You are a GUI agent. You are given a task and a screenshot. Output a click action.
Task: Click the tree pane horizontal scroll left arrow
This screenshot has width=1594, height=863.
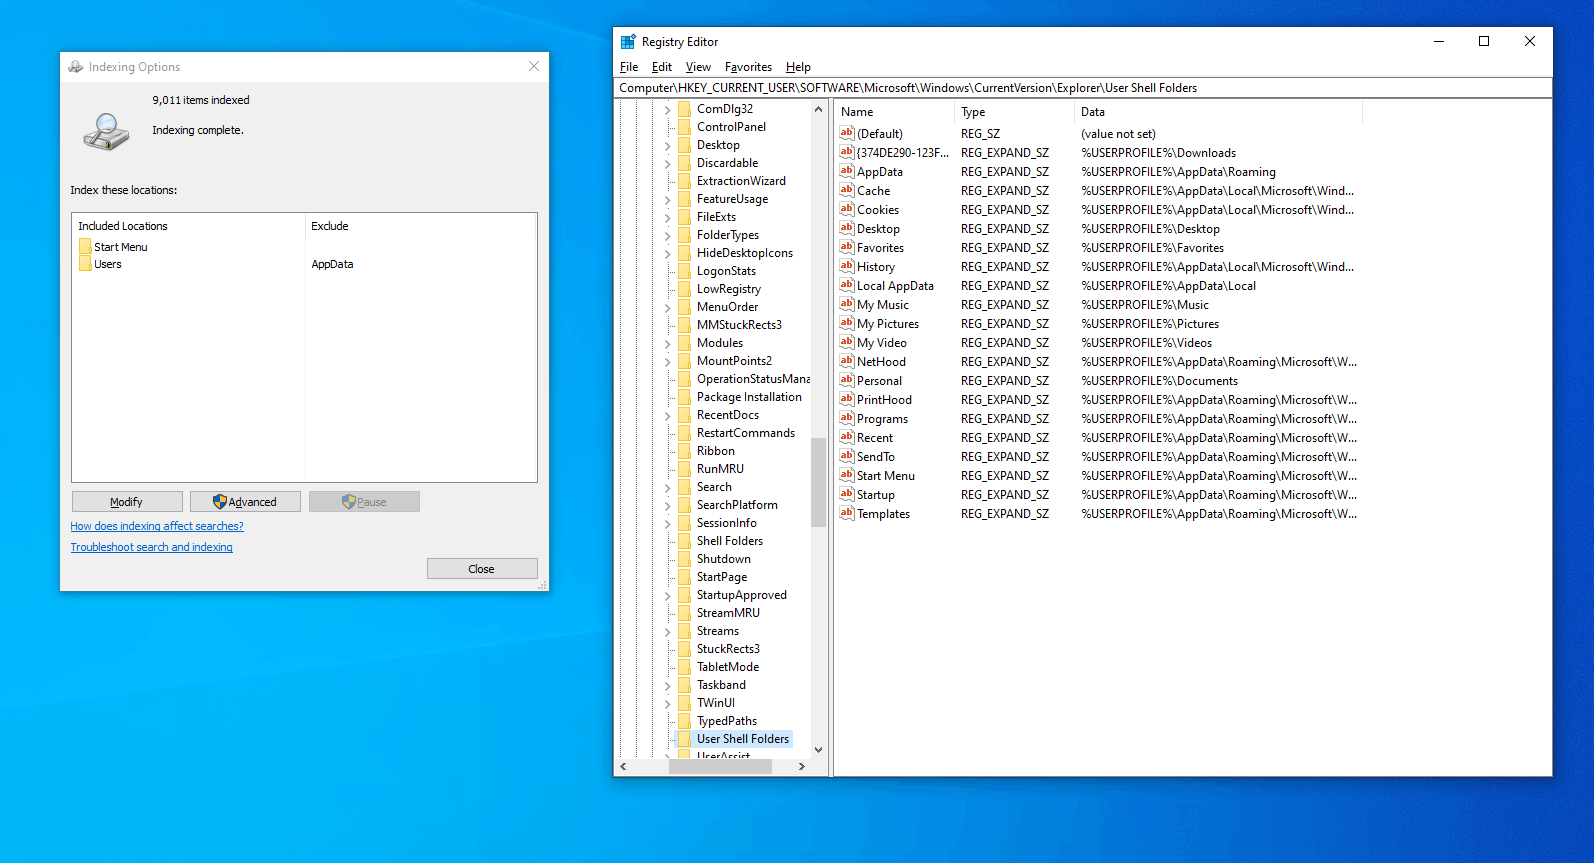623,766
